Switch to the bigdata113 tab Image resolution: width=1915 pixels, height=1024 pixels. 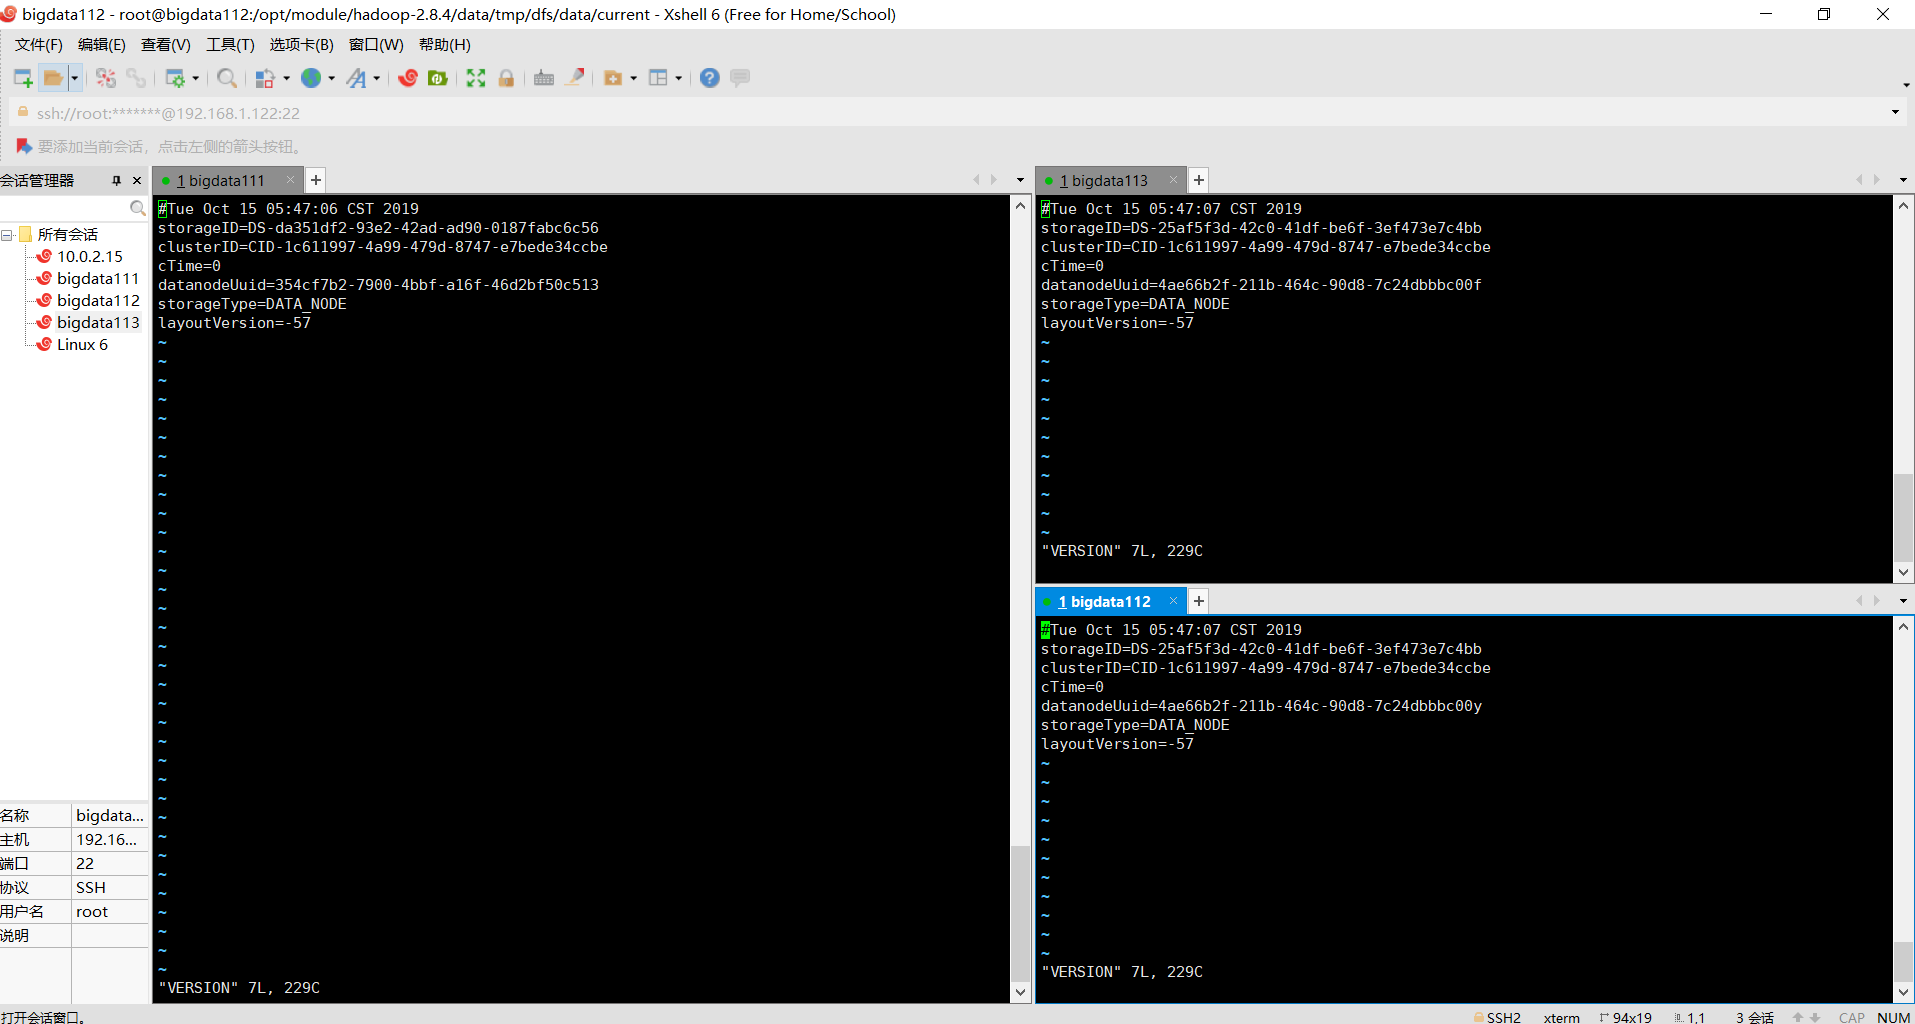[1103, 181]
